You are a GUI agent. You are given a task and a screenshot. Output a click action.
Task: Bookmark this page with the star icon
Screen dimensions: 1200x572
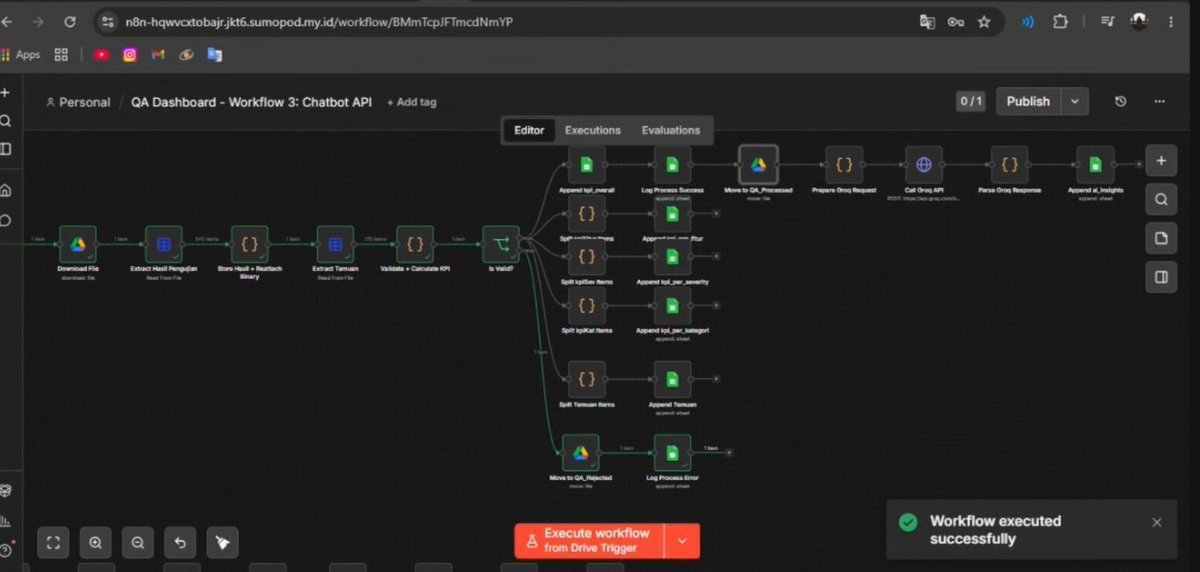tap(984, 21)
